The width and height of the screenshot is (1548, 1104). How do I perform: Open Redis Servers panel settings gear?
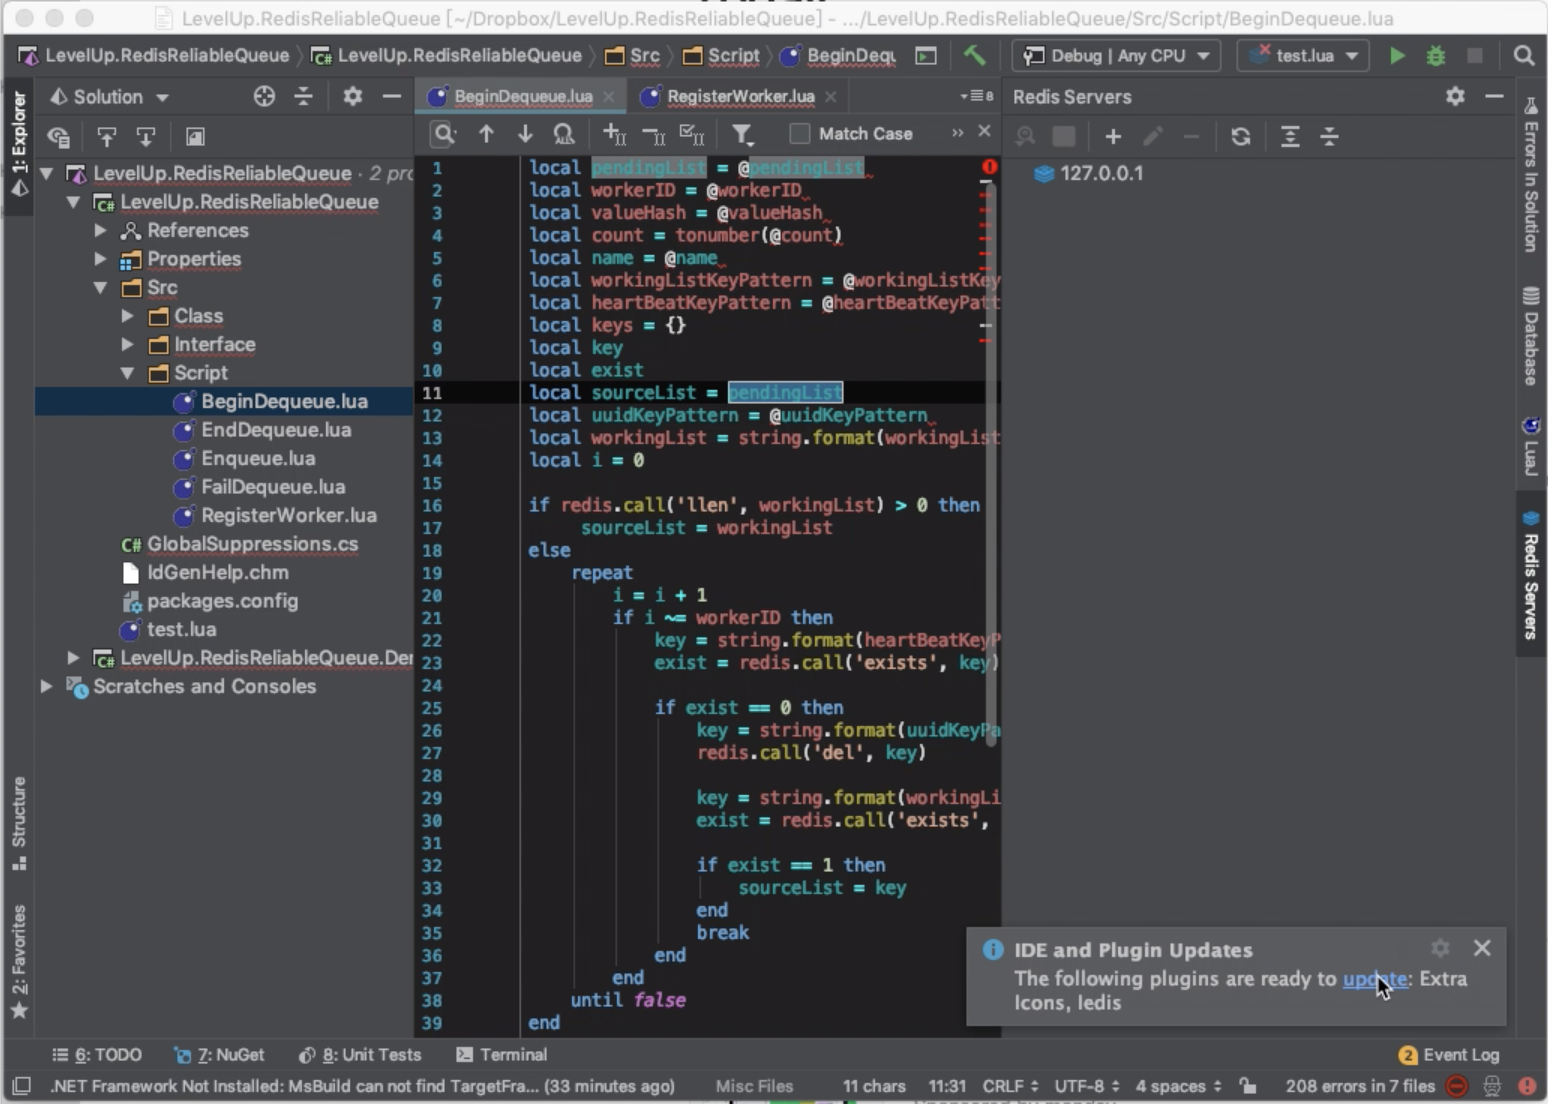tap(1455, 96)
